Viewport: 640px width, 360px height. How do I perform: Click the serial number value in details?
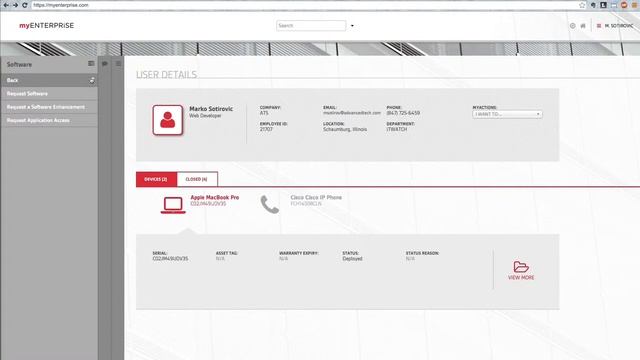coord(170,259)
